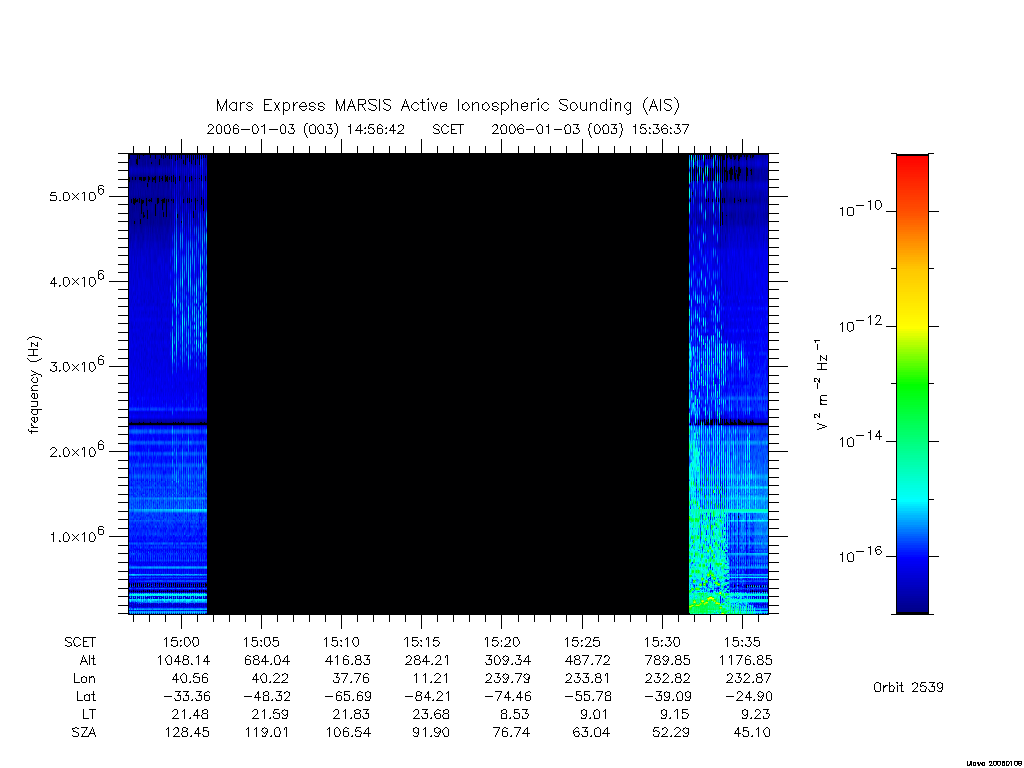This screenshot has height=768, width=1024.
Task: Click longitude value '40.56'
Action: (x=190, y=679)
